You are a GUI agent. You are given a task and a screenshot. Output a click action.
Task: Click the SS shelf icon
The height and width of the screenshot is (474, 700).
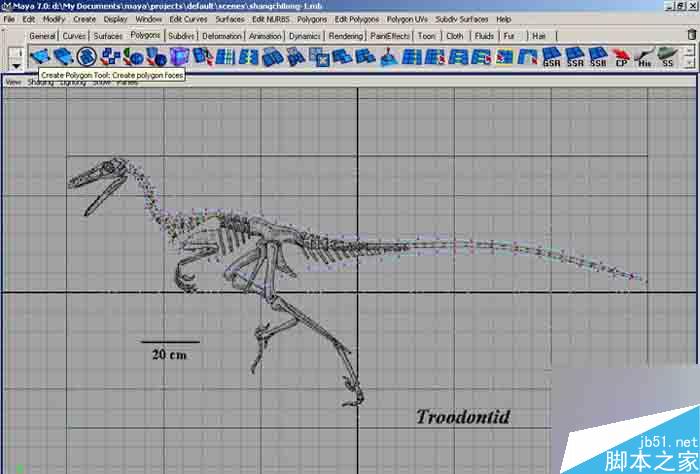667,57
